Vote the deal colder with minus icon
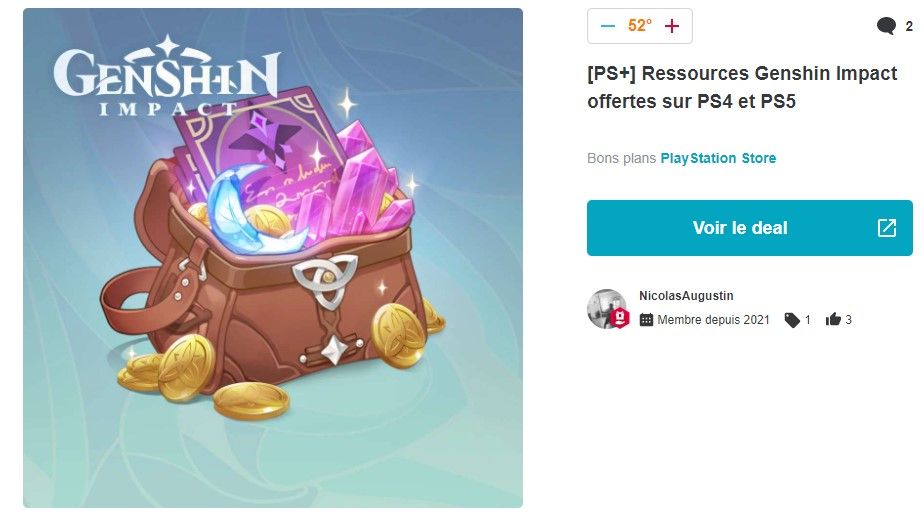Screen dimensions: 924x515 coord(608,26)
